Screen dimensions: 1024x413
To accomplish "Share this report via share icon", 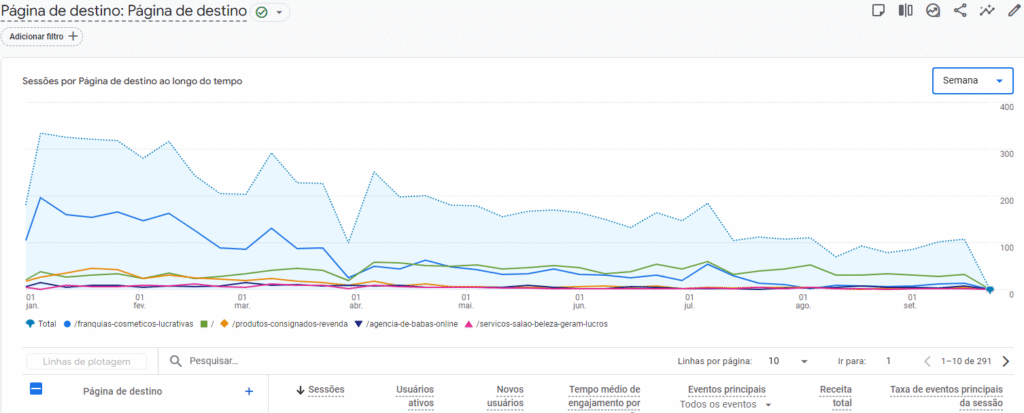I will click(x=960, y=11).
